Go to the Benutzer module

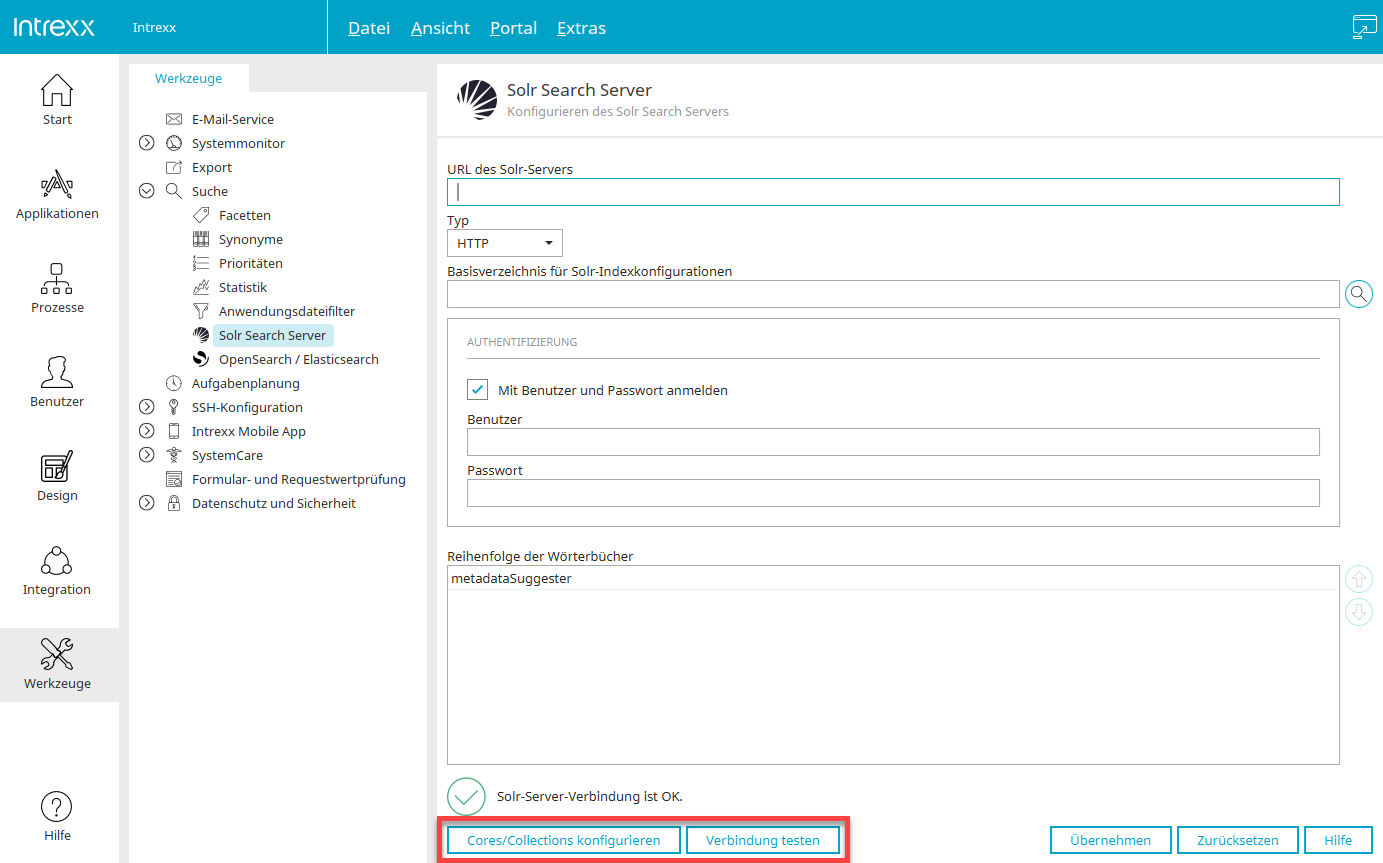click(57, 382)
